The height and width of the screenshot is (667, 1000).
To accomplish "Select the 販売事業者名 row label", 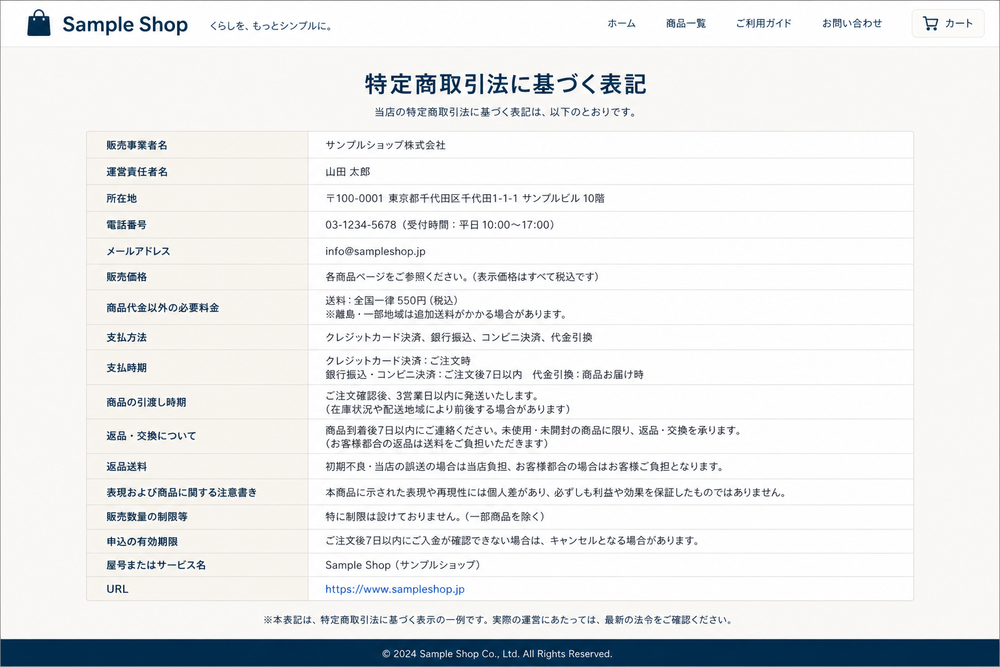I will click(136, 145).
